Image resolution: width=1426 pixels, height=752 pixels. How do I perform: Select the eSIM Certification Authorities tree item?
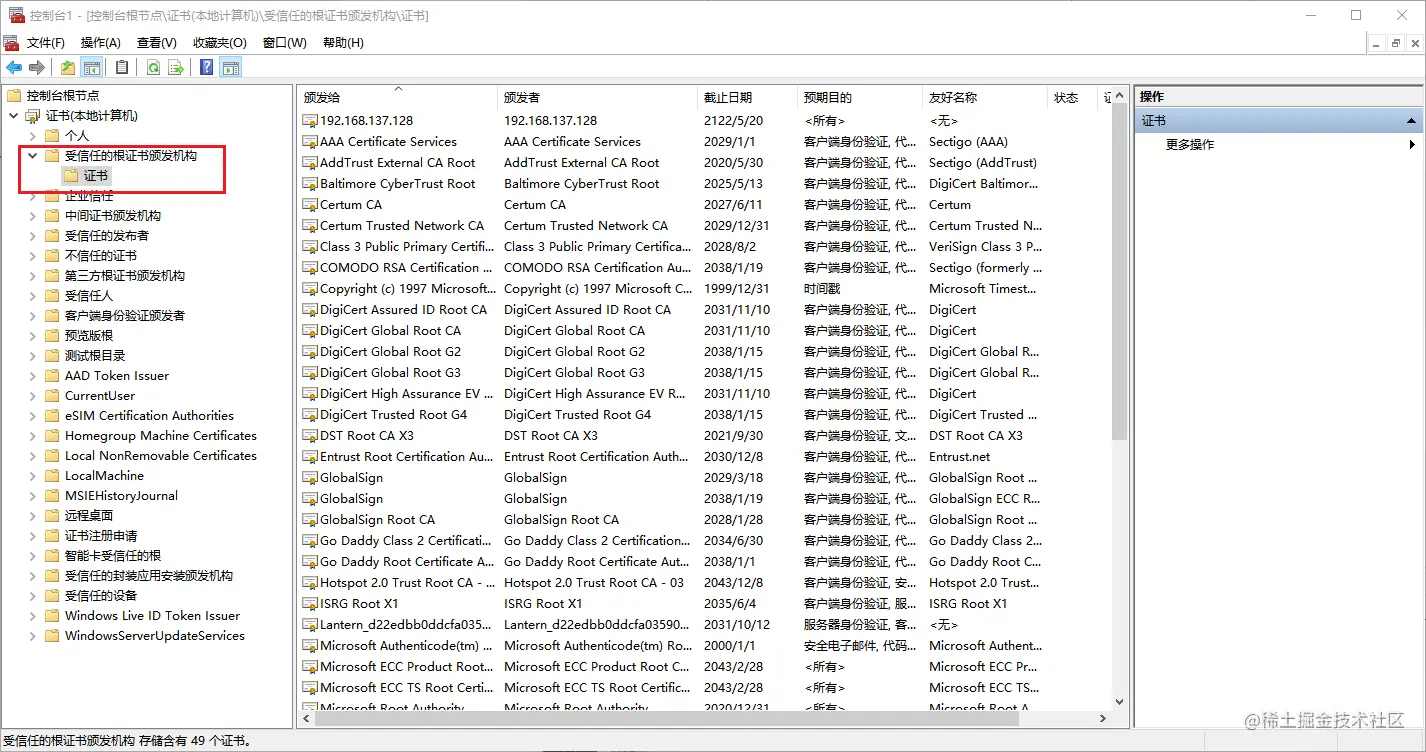point(149,416)
